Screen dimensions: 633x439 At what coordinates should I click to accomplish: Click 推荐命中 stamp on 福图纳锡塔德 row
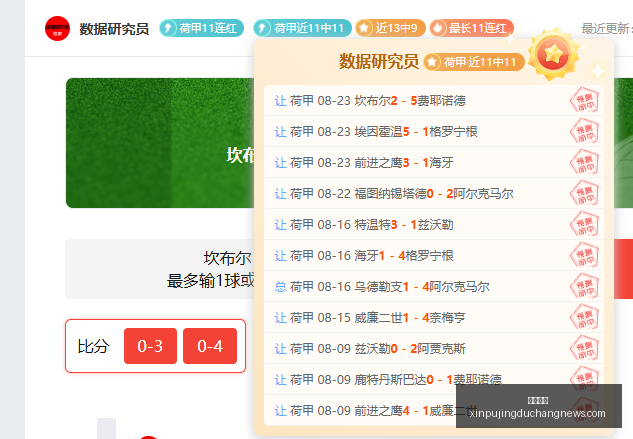tap(584, 193)
